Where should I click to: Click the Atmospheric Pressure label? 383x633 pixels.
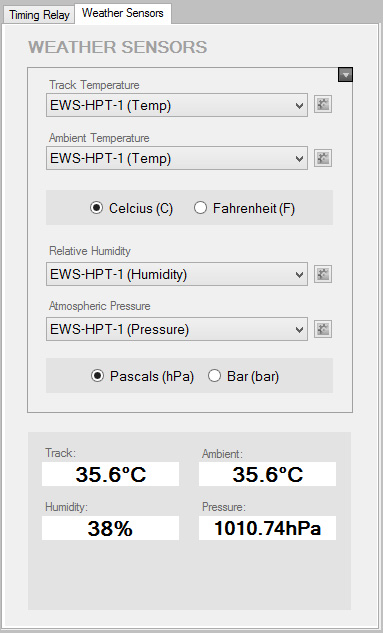click(100, 306)
